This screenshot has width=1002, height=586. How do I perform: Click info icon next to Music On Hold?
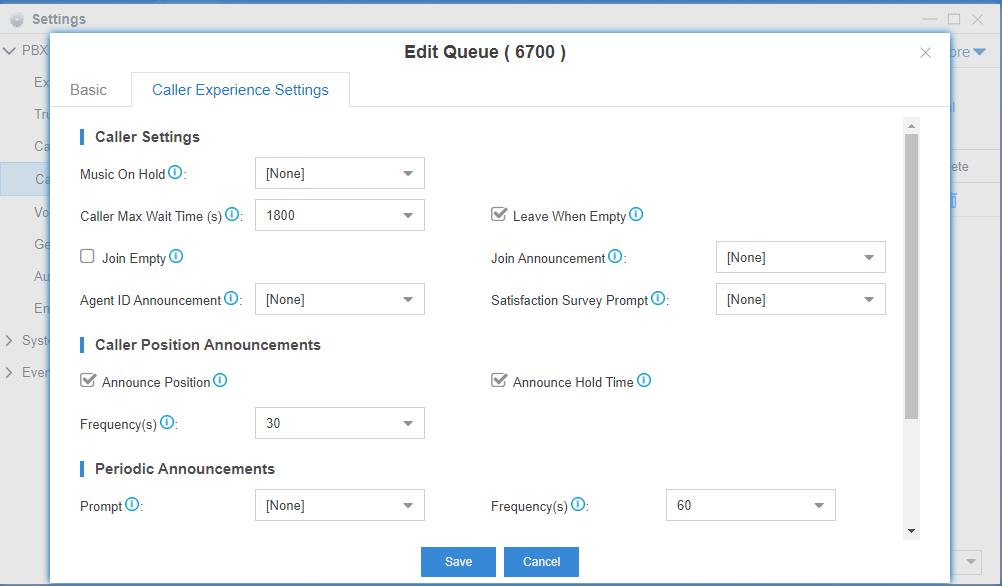(175, 173)
